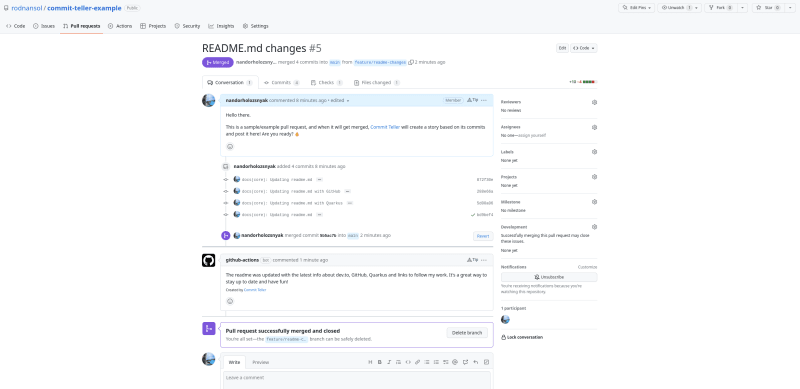Apply bold formatting in the comment editor

coord(380,362)
